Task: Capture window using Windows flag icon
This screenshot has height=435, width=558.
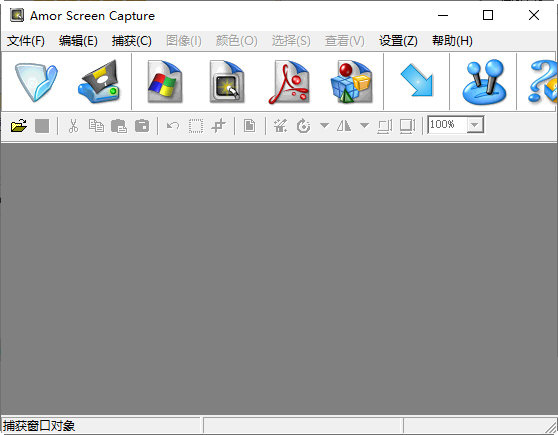Action: point(165,82)
